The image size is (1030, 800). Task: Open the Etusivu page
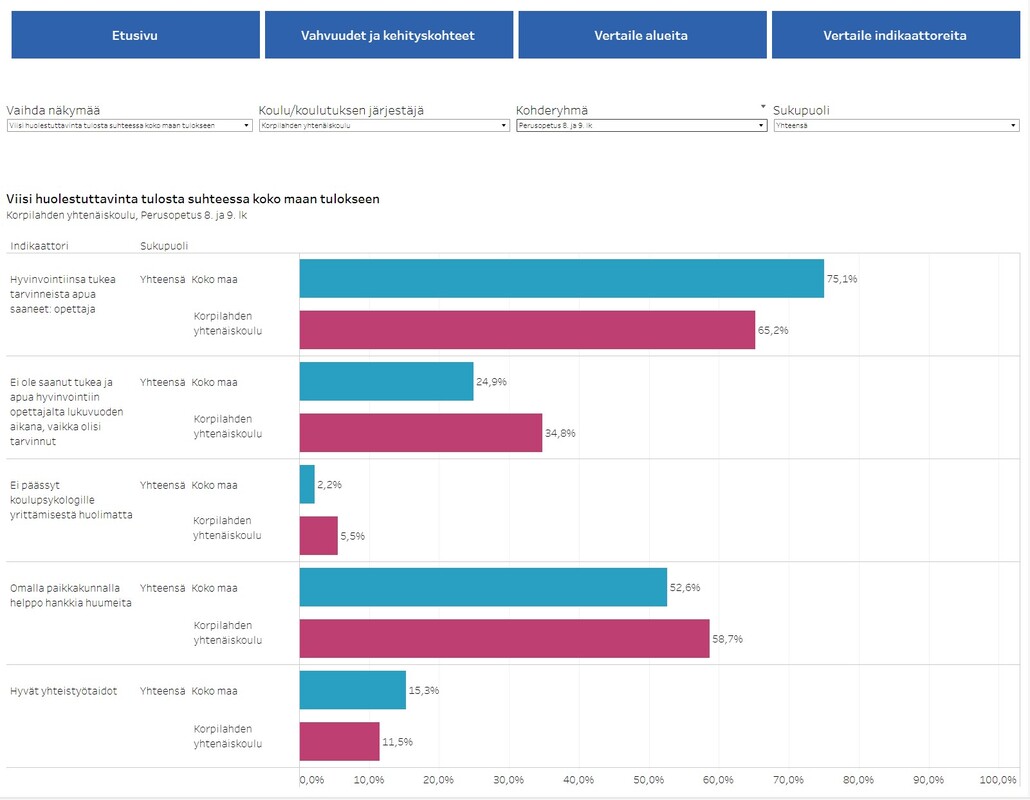(134, 35)
